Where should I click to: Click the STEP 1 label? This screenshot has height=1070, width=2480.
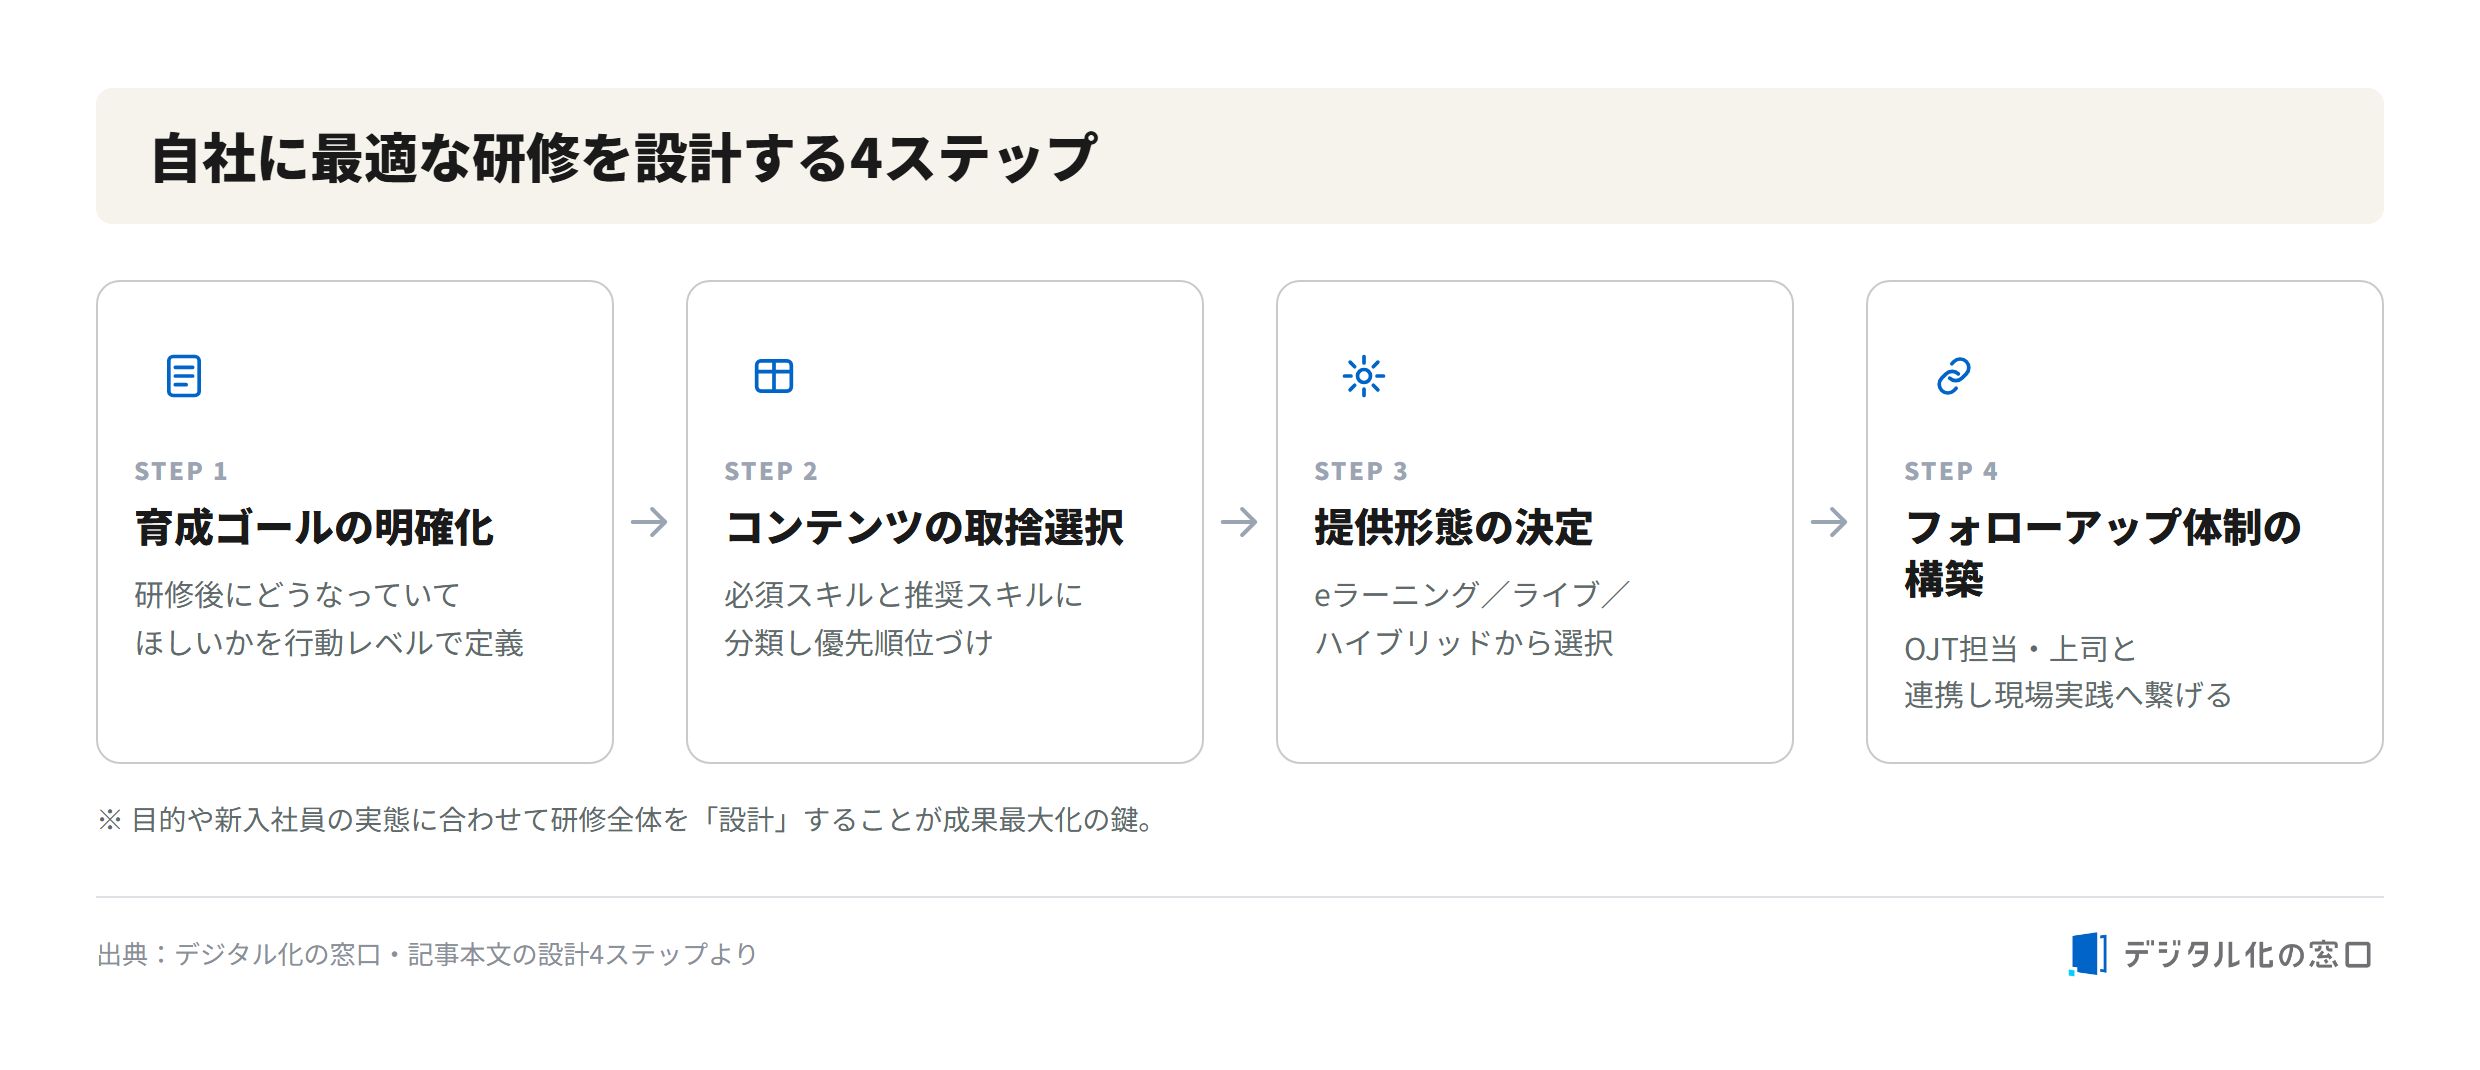181,471
